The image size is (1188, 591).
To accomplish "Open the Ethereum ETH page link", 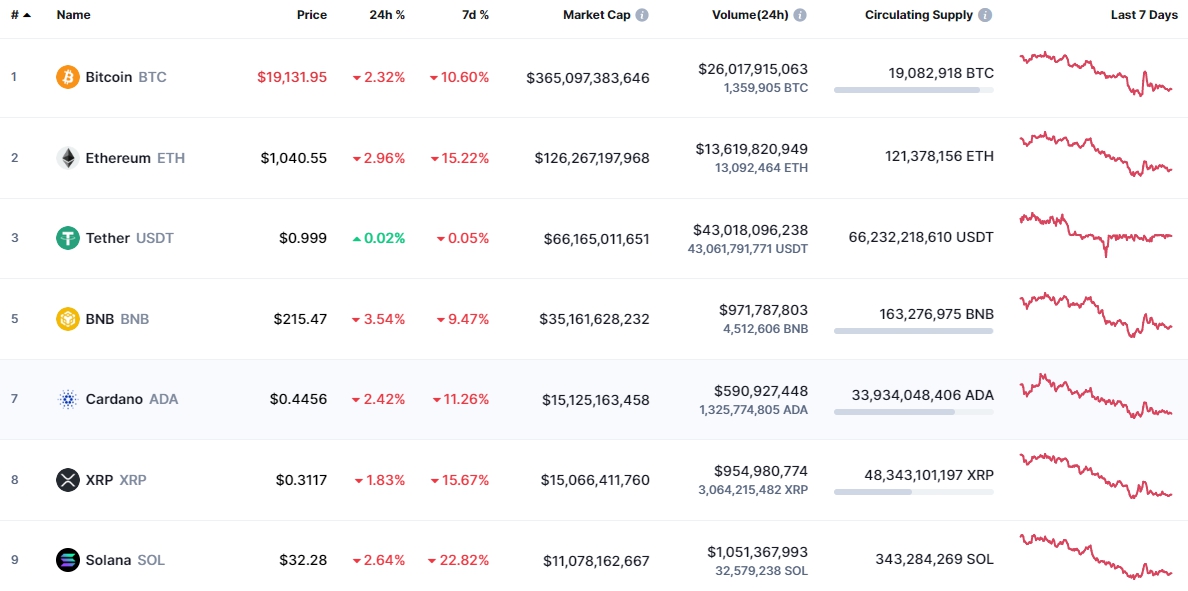I will [x=135, y=158].
